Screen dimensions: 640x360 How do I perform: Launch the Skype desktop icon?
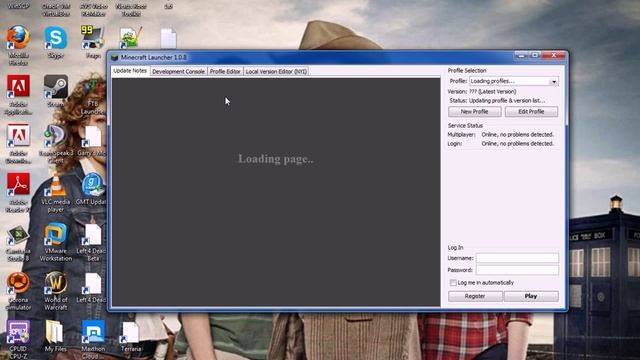[56, 38]
